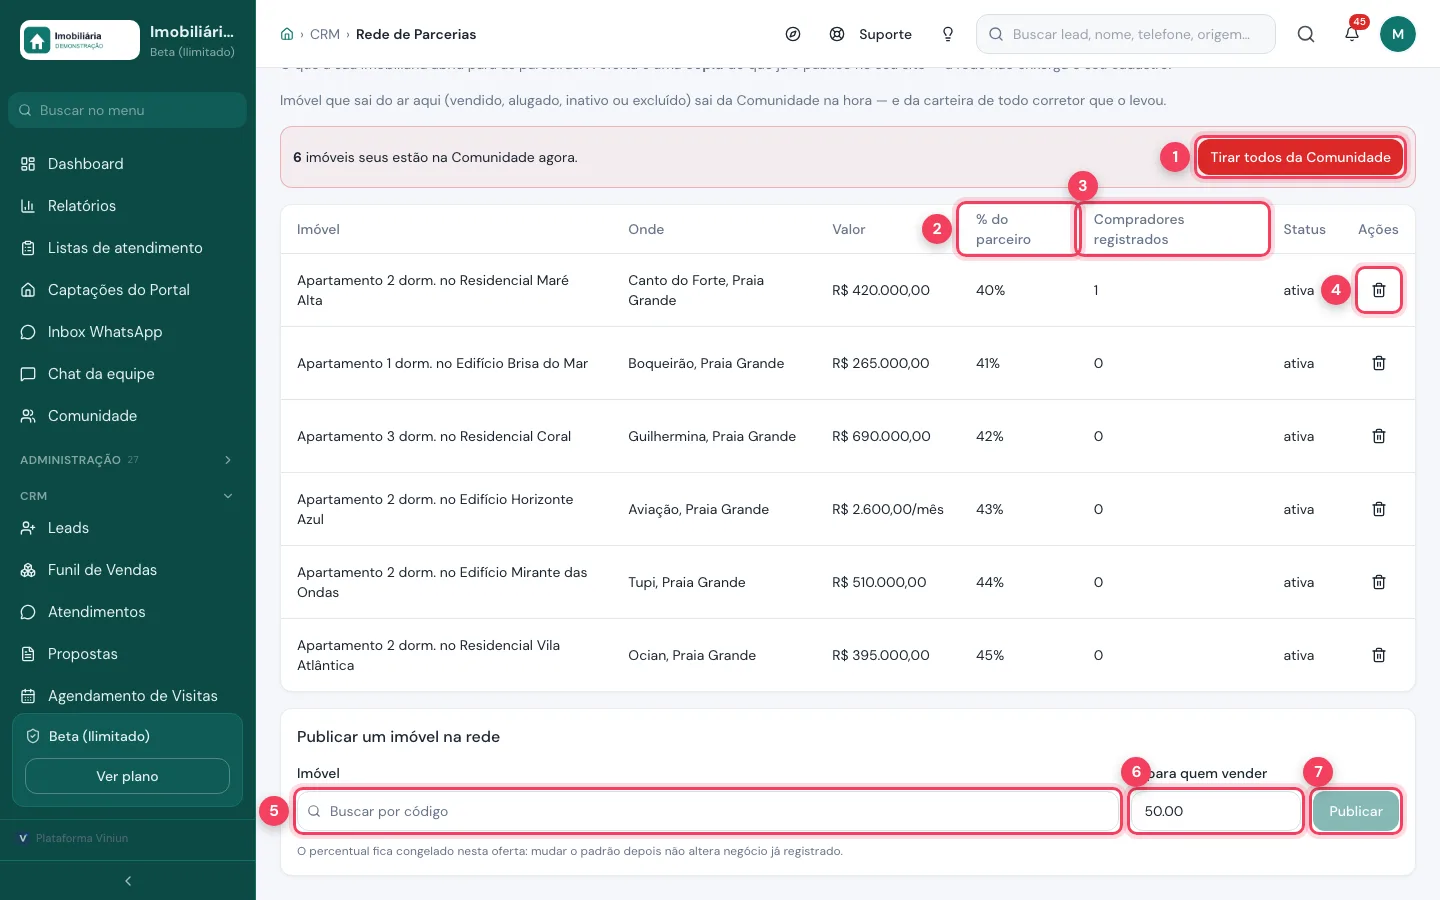The width and height of the screenshot is (1440, 900).
Task: Focus the header lead search field
Action: pos(1126,34)
